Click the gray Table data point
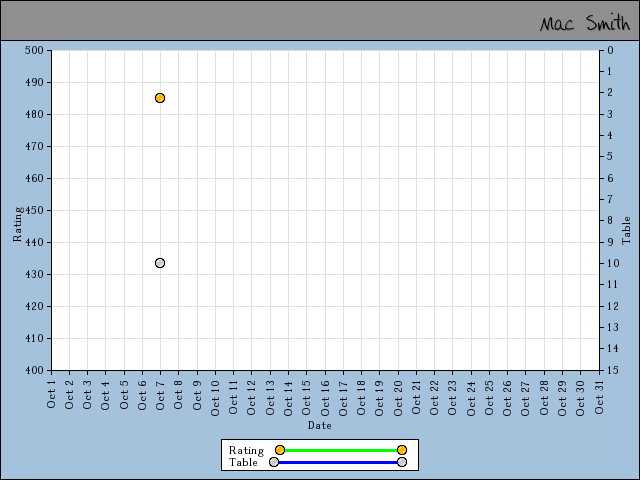Screen dimensions: 640x480 click(160, 263)
